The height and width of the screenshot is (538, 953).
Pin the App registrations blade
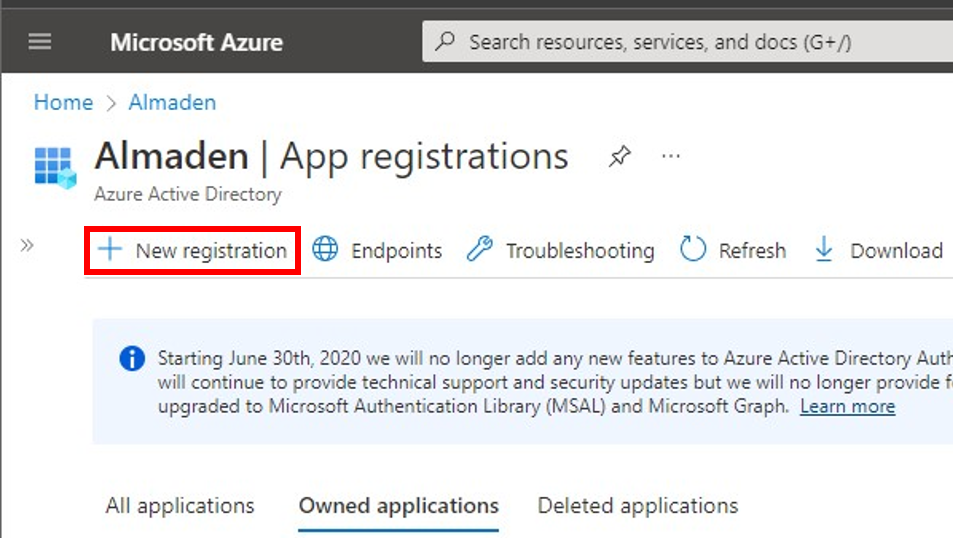pyautogui.click(x=620, y=157)
